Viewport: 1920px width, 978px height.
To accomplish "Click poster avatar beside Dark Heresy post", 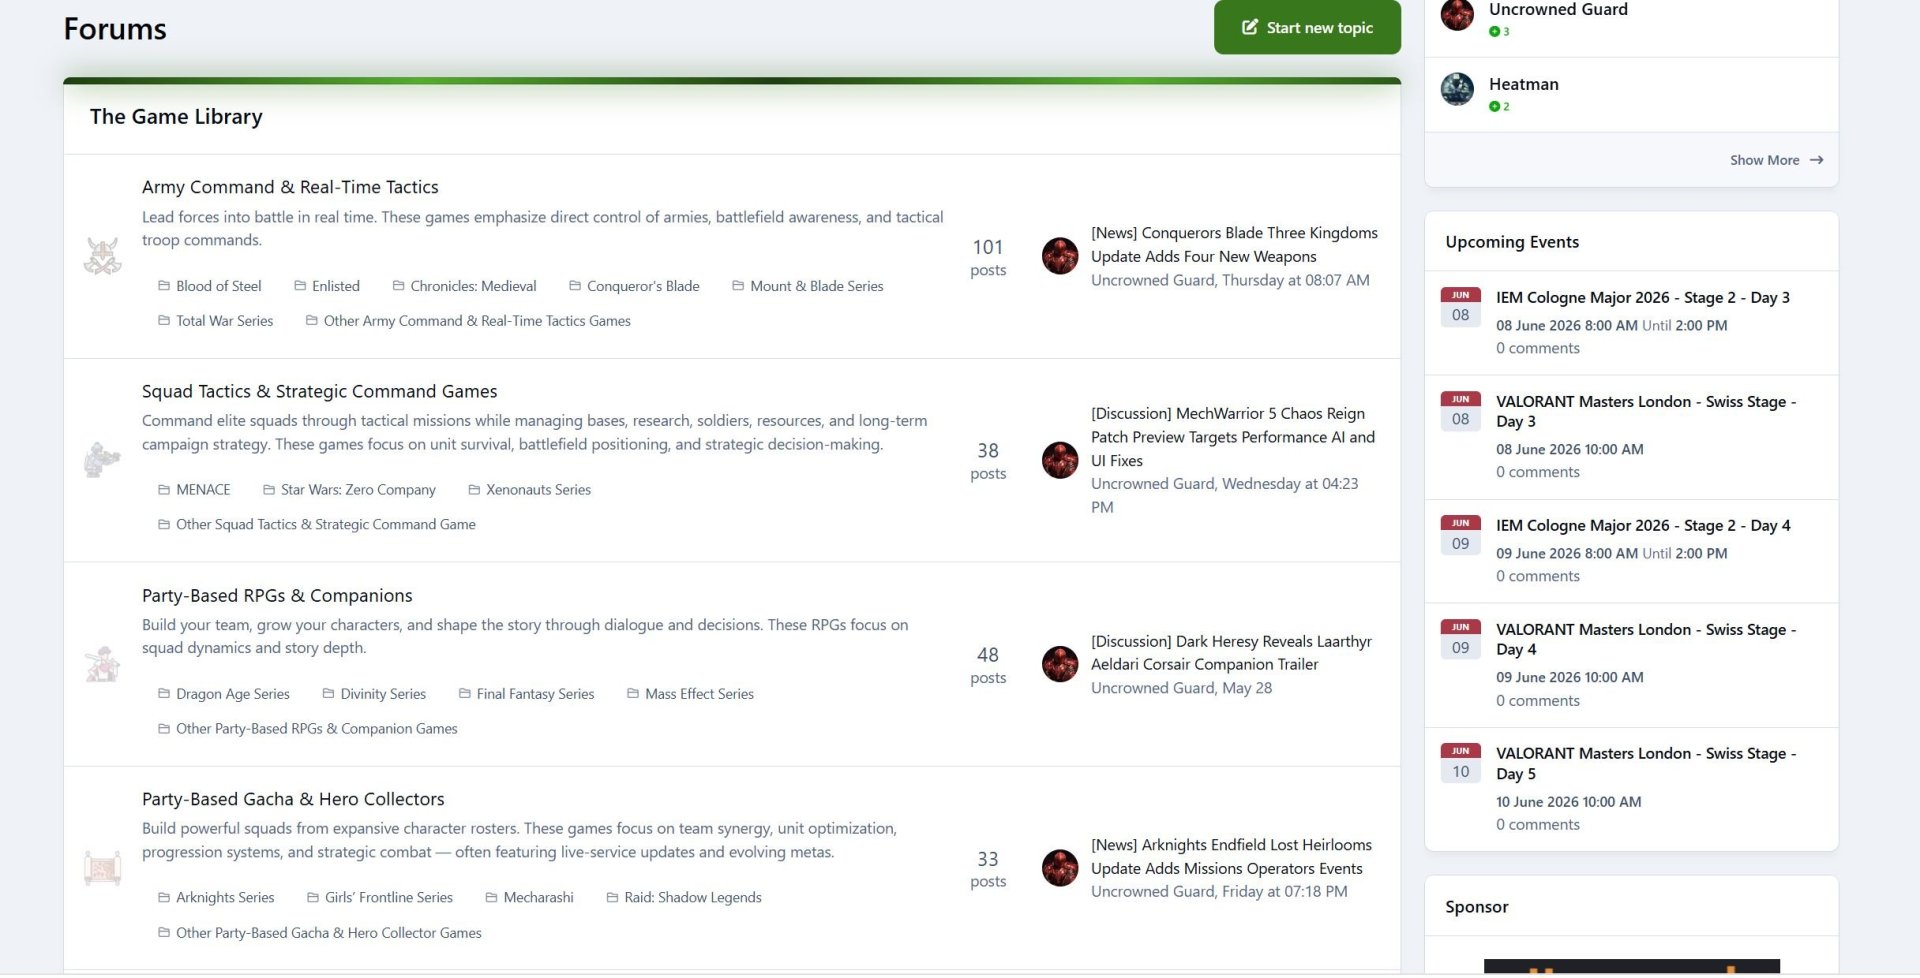I will pyautogui.click(x=1060, y=664).
